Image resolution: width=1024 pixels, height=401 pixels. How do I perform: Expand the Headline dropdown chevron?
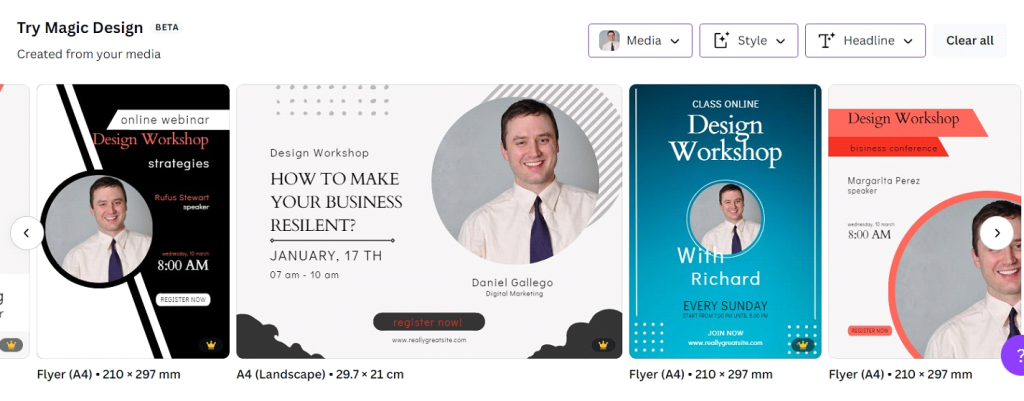[x=908, y=41]
